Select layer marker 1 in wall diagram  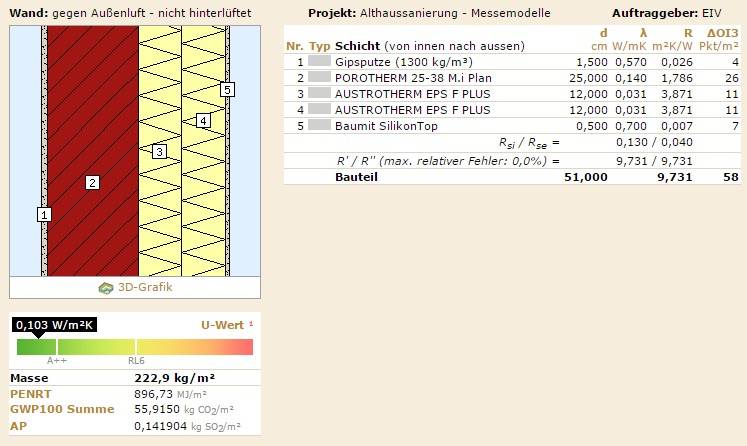(x=44, y=215)
